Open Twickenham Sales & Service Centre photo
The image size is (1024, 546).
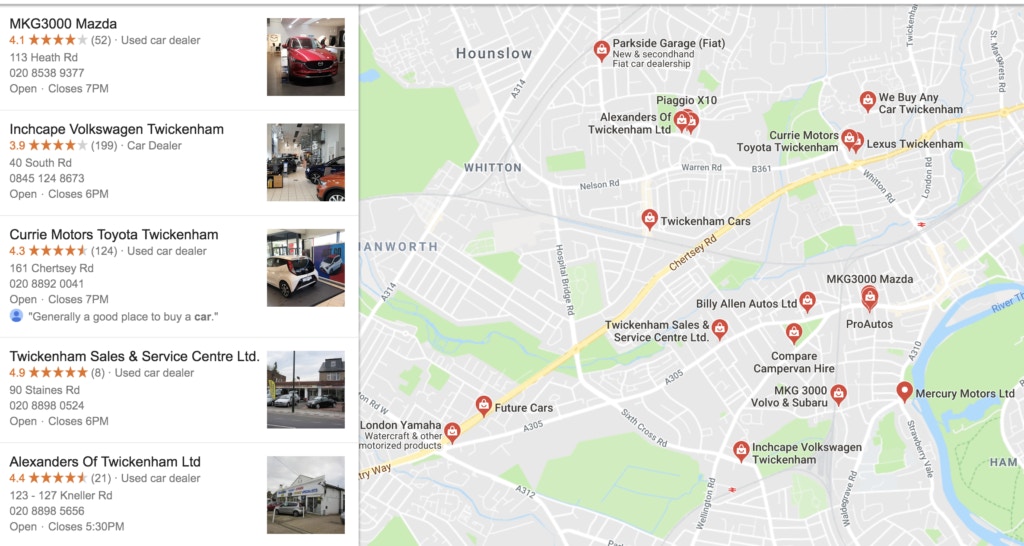tap(306, 389)
